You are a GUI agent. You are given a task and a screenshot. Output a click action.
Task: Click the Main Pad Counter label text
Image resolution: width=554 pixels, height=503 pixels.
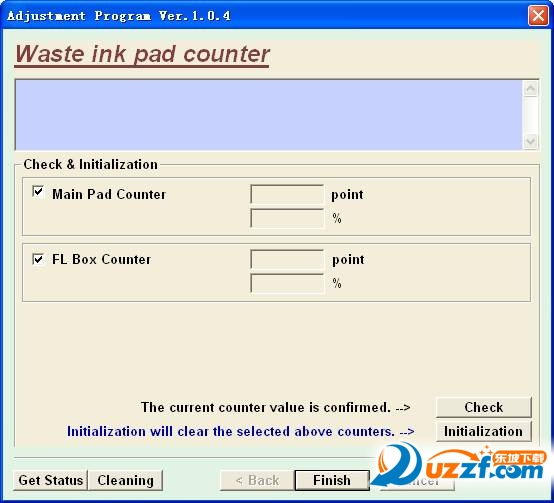click(109, 194)
